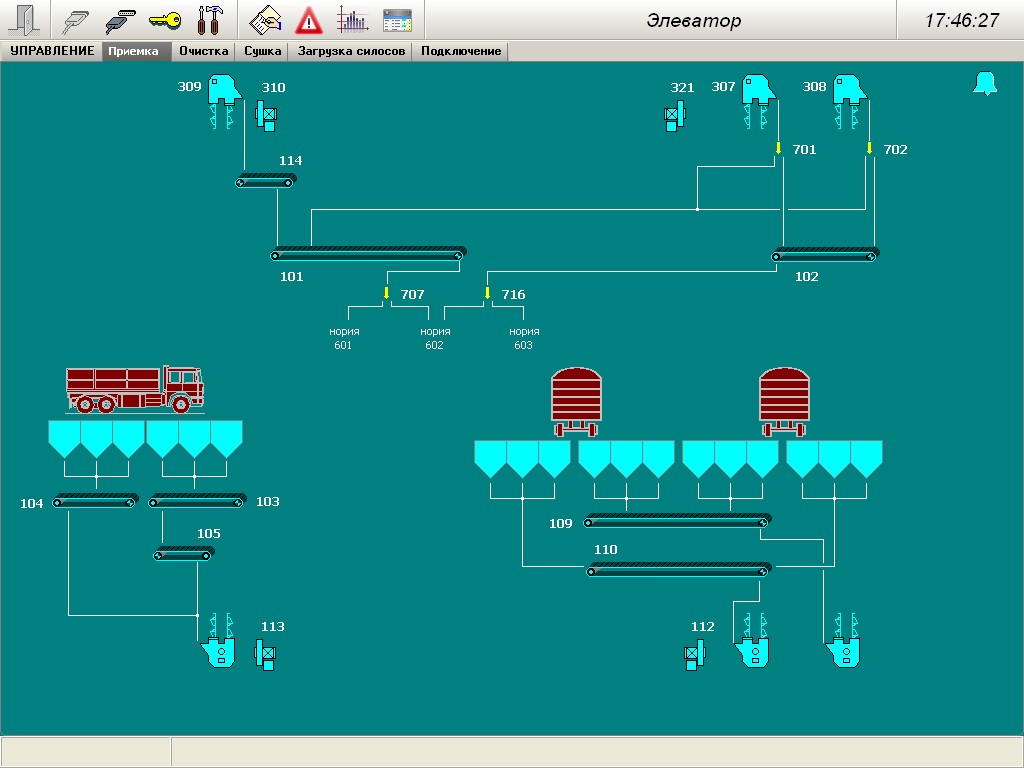
Task: Click the alarm bell icon
Action: click(x=985, y=84)
